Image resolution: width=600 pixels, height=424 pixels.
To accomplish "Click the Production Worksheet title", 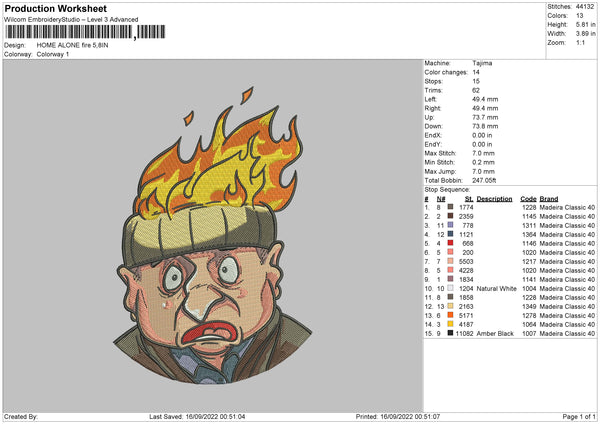I will click(x=55, y=8).
